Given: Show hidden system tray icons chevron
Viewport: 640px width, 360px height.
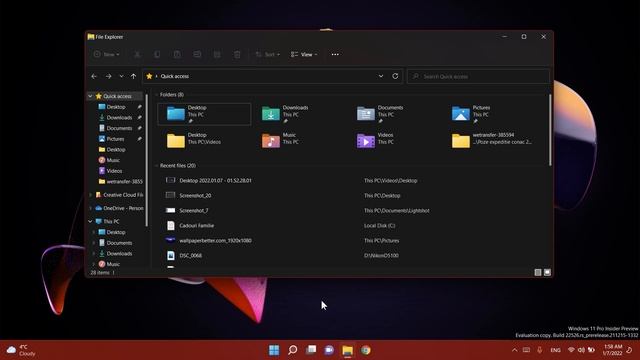Looking at the screenshot, I should click(x=514, y=350).
